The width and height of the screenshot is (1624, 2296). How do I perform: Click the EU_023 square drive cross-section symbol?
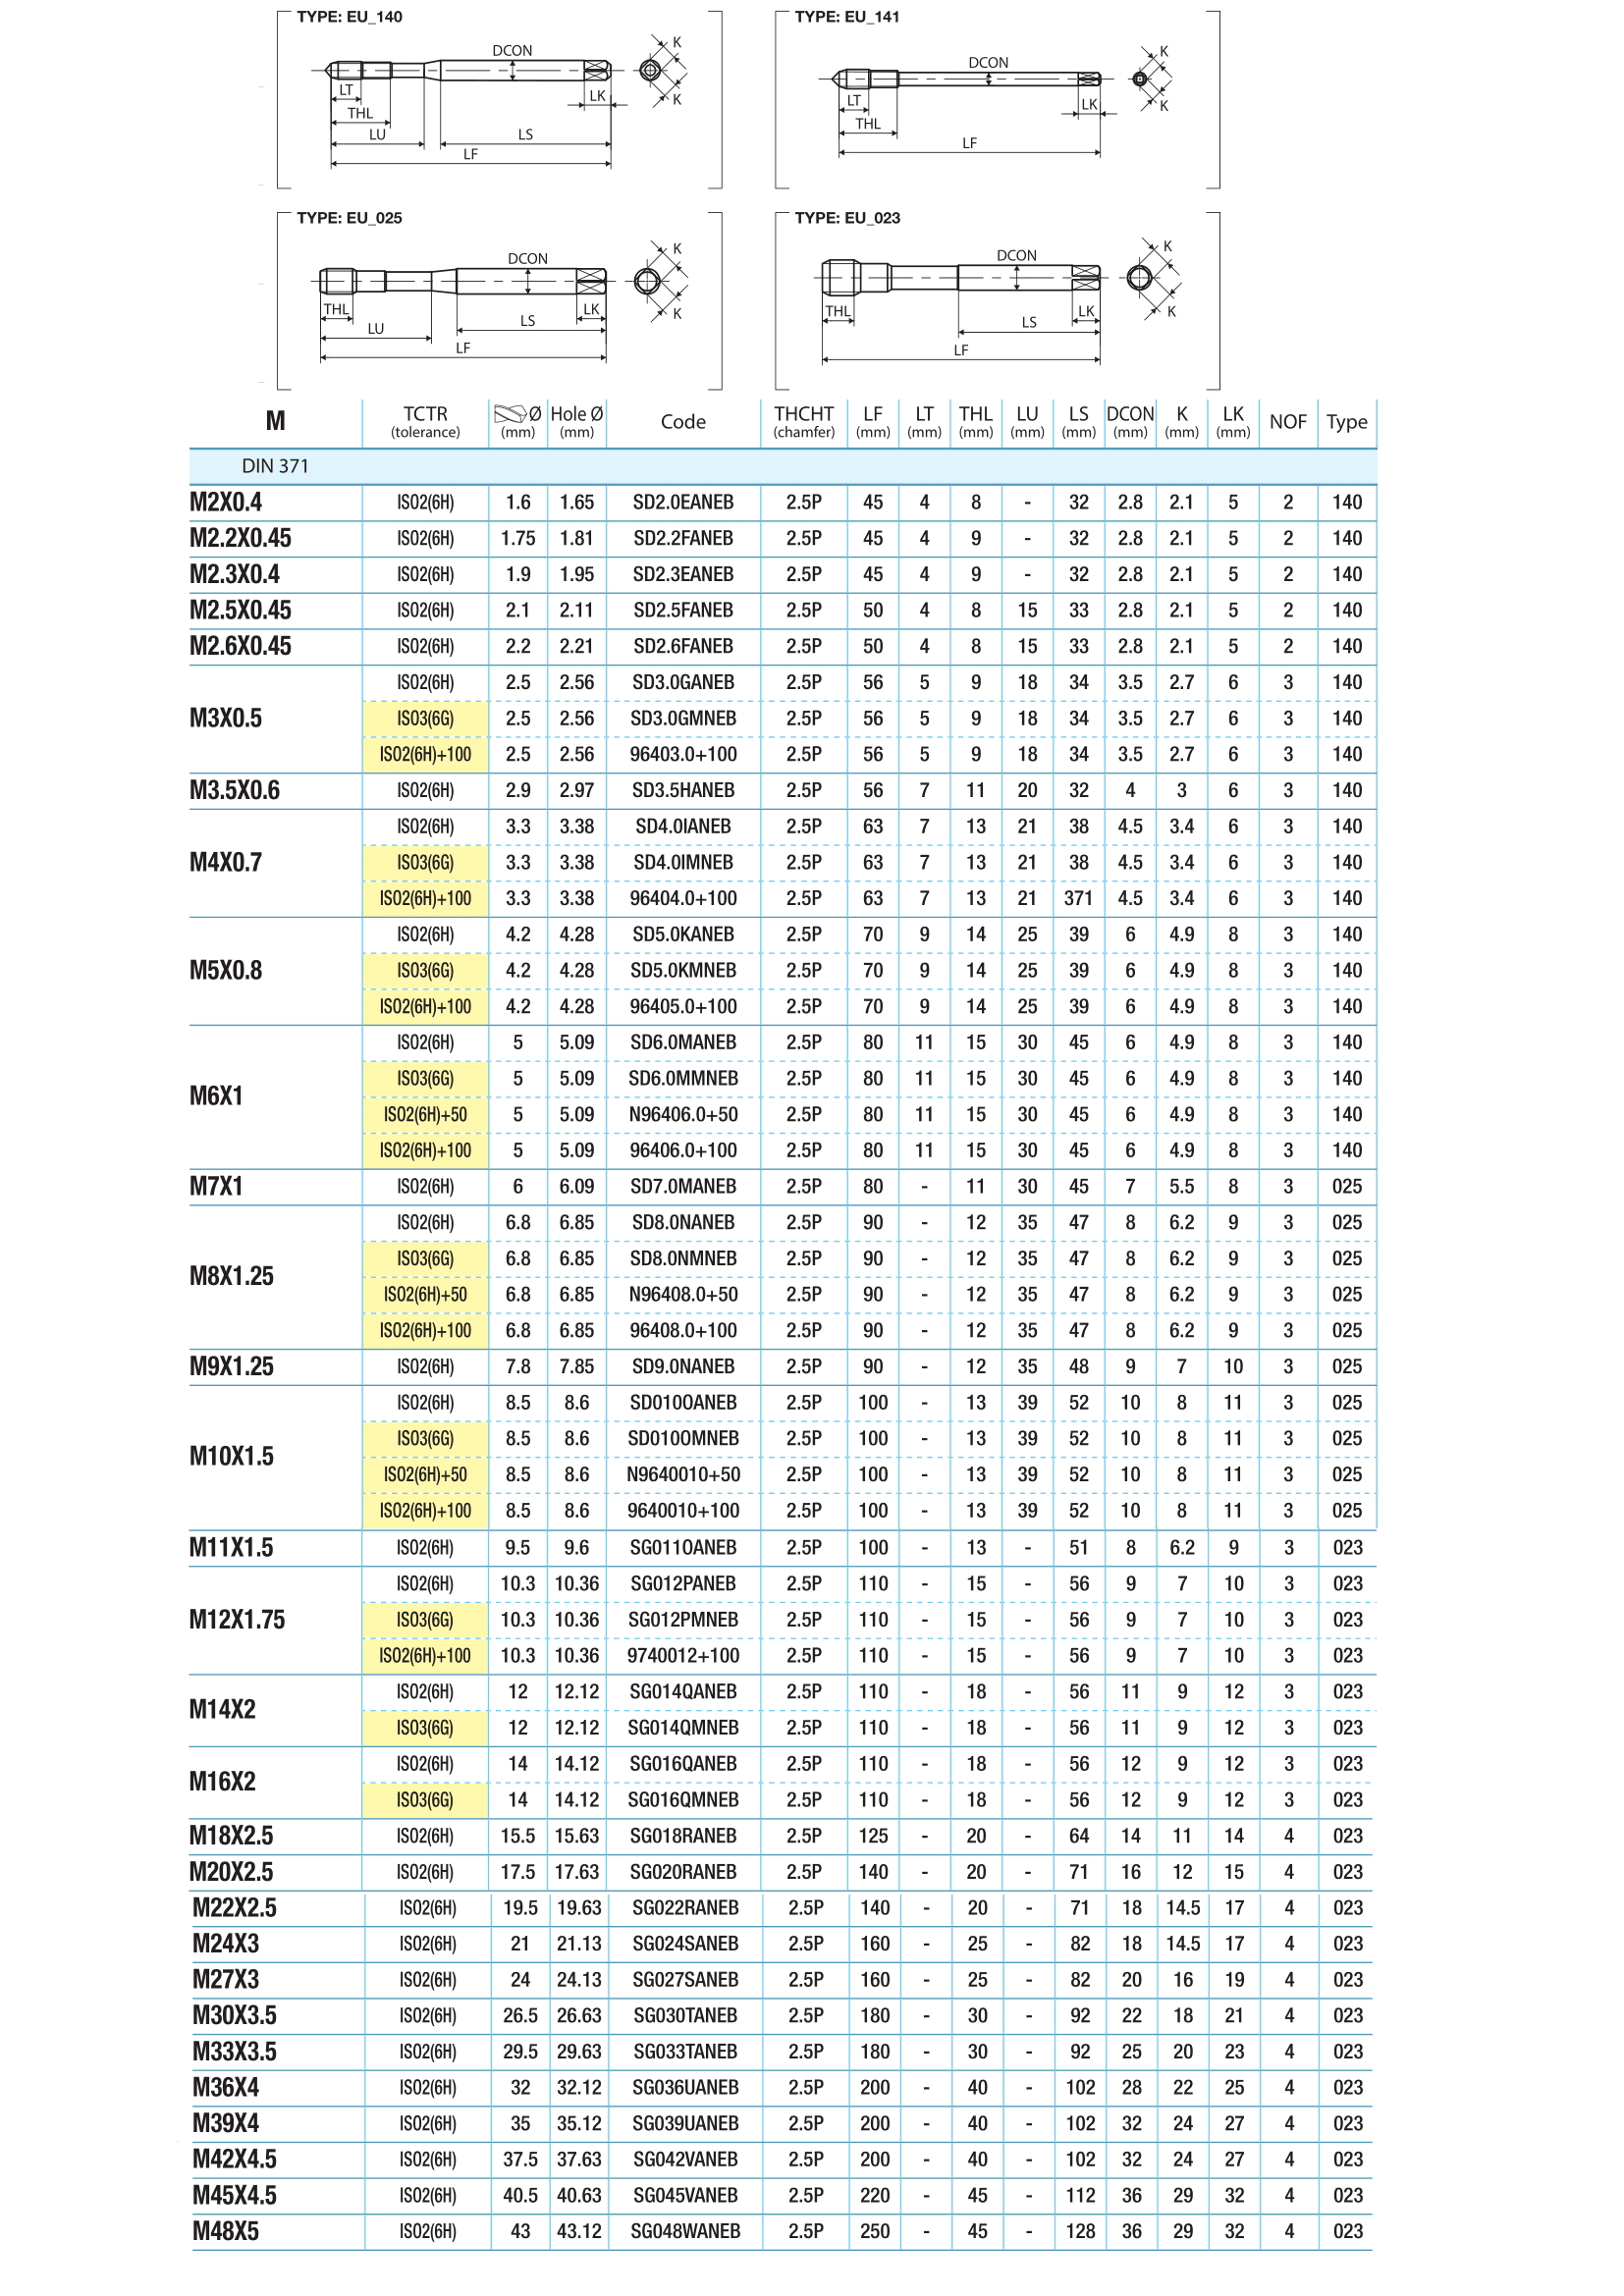1139,277
